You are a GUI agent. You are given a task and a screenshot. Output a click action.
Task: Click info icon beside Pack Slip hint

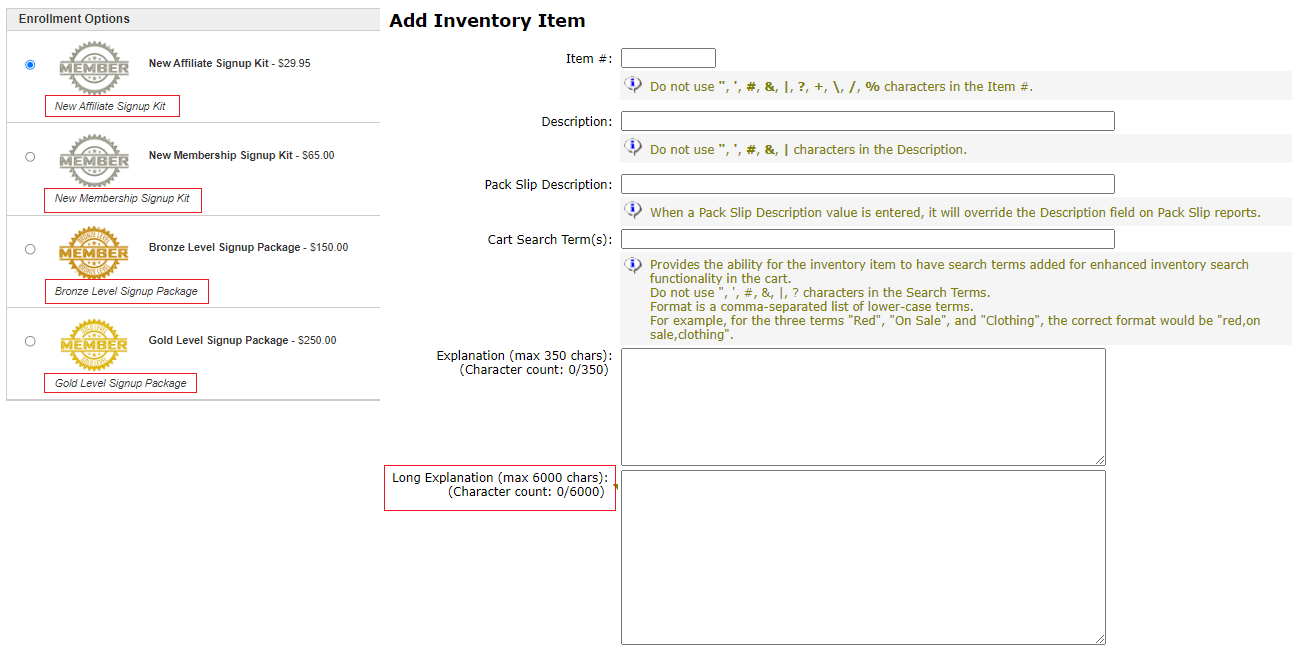tap(633, 210)
